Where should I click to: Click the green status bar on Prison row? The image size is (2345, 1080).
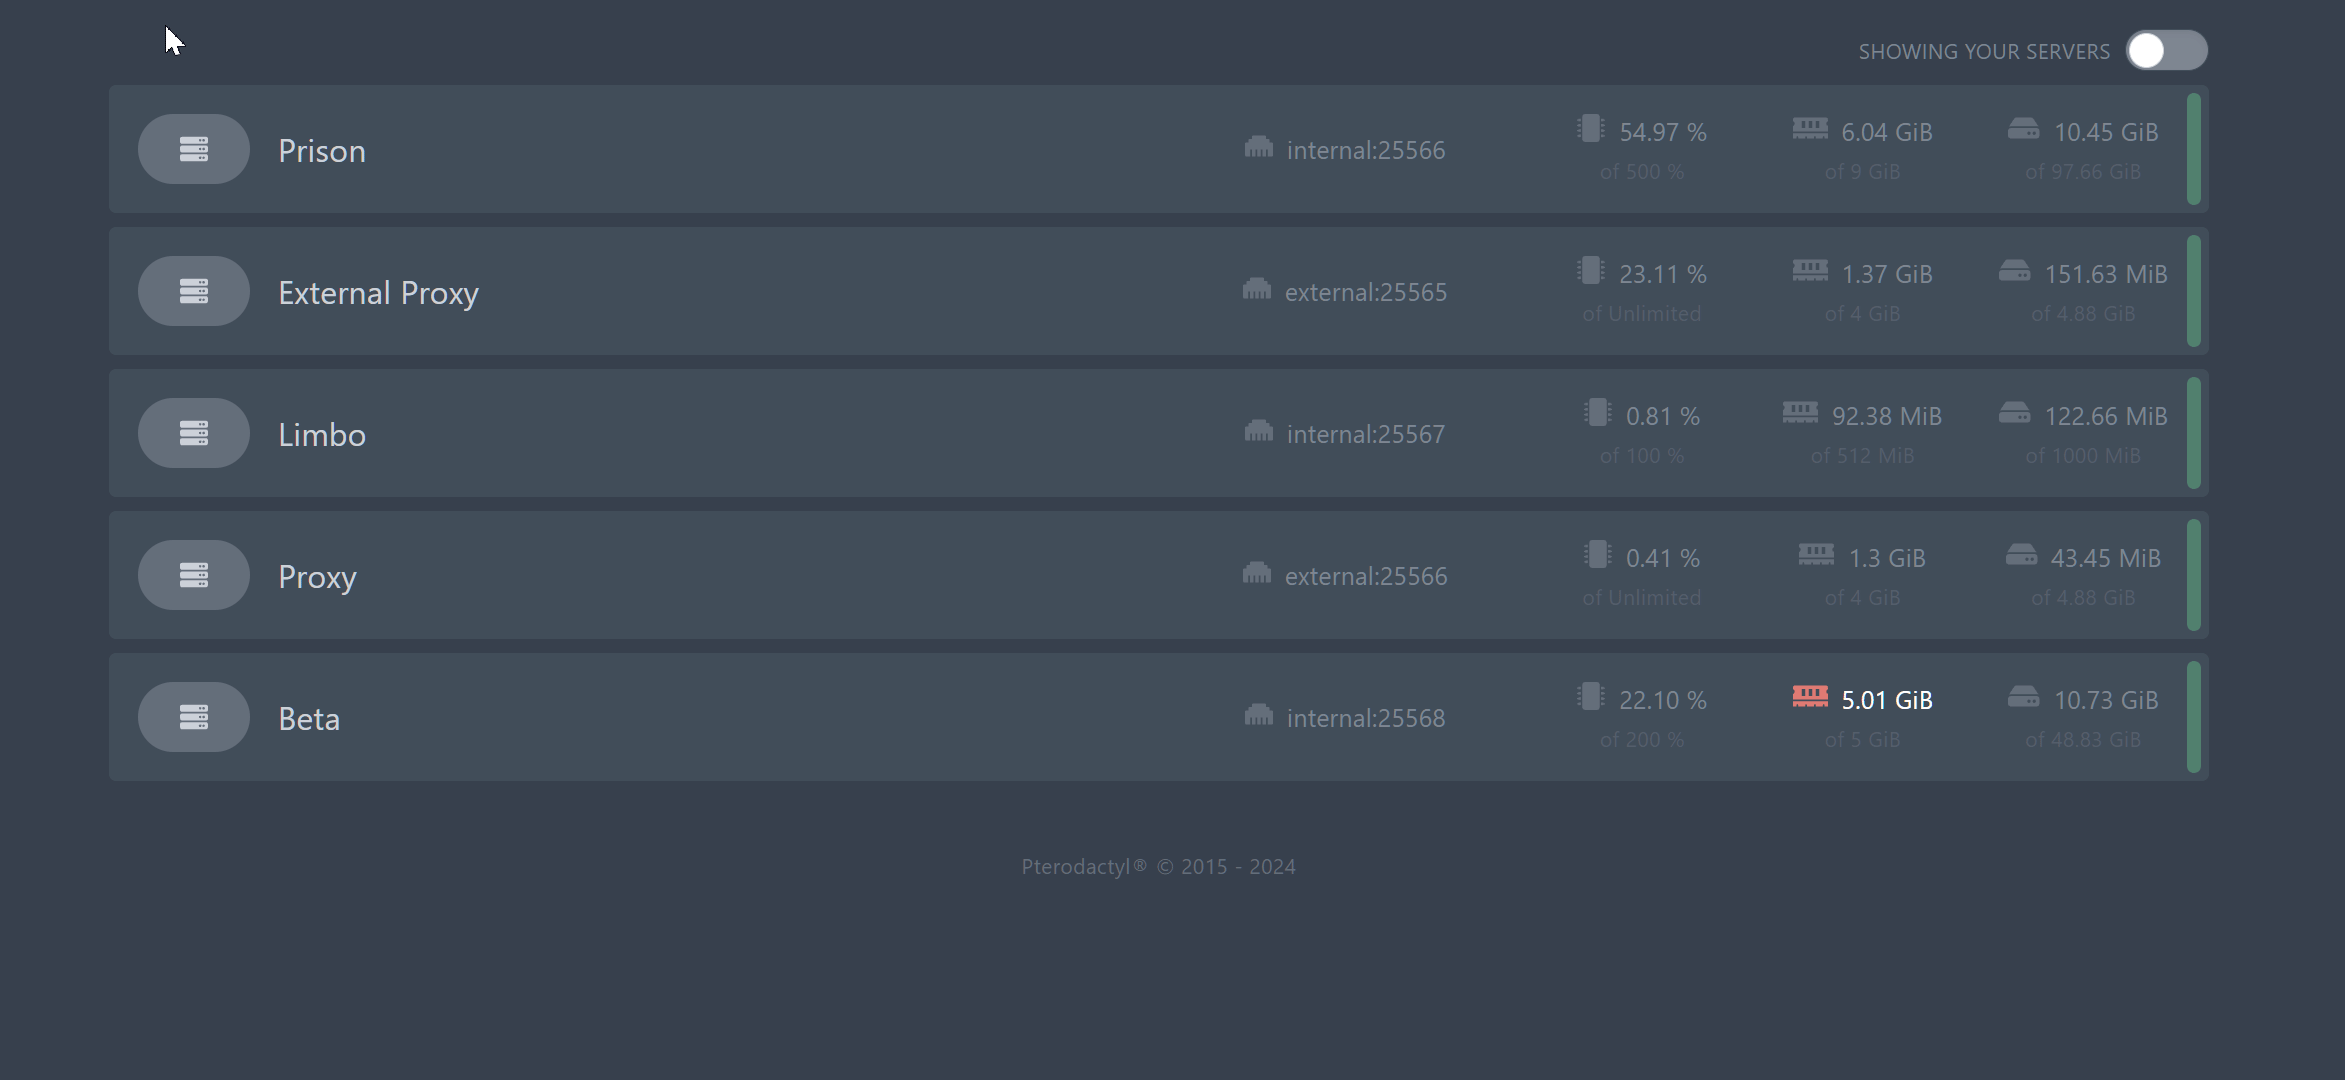coord(2193,149)
